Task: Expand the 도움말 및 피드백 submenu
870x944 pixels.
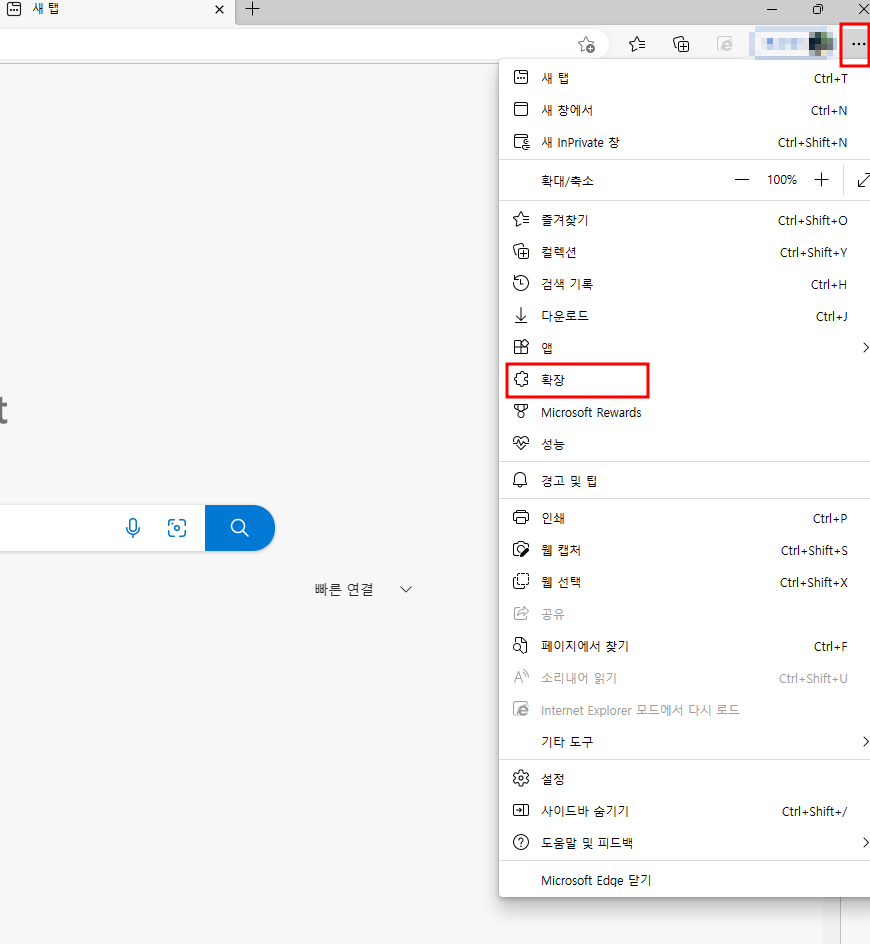Action: point(685,843)
